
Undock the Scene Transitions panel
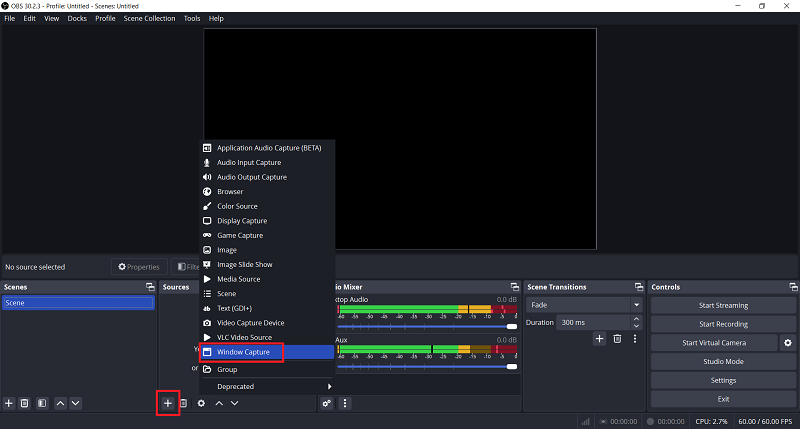(639, 287)
